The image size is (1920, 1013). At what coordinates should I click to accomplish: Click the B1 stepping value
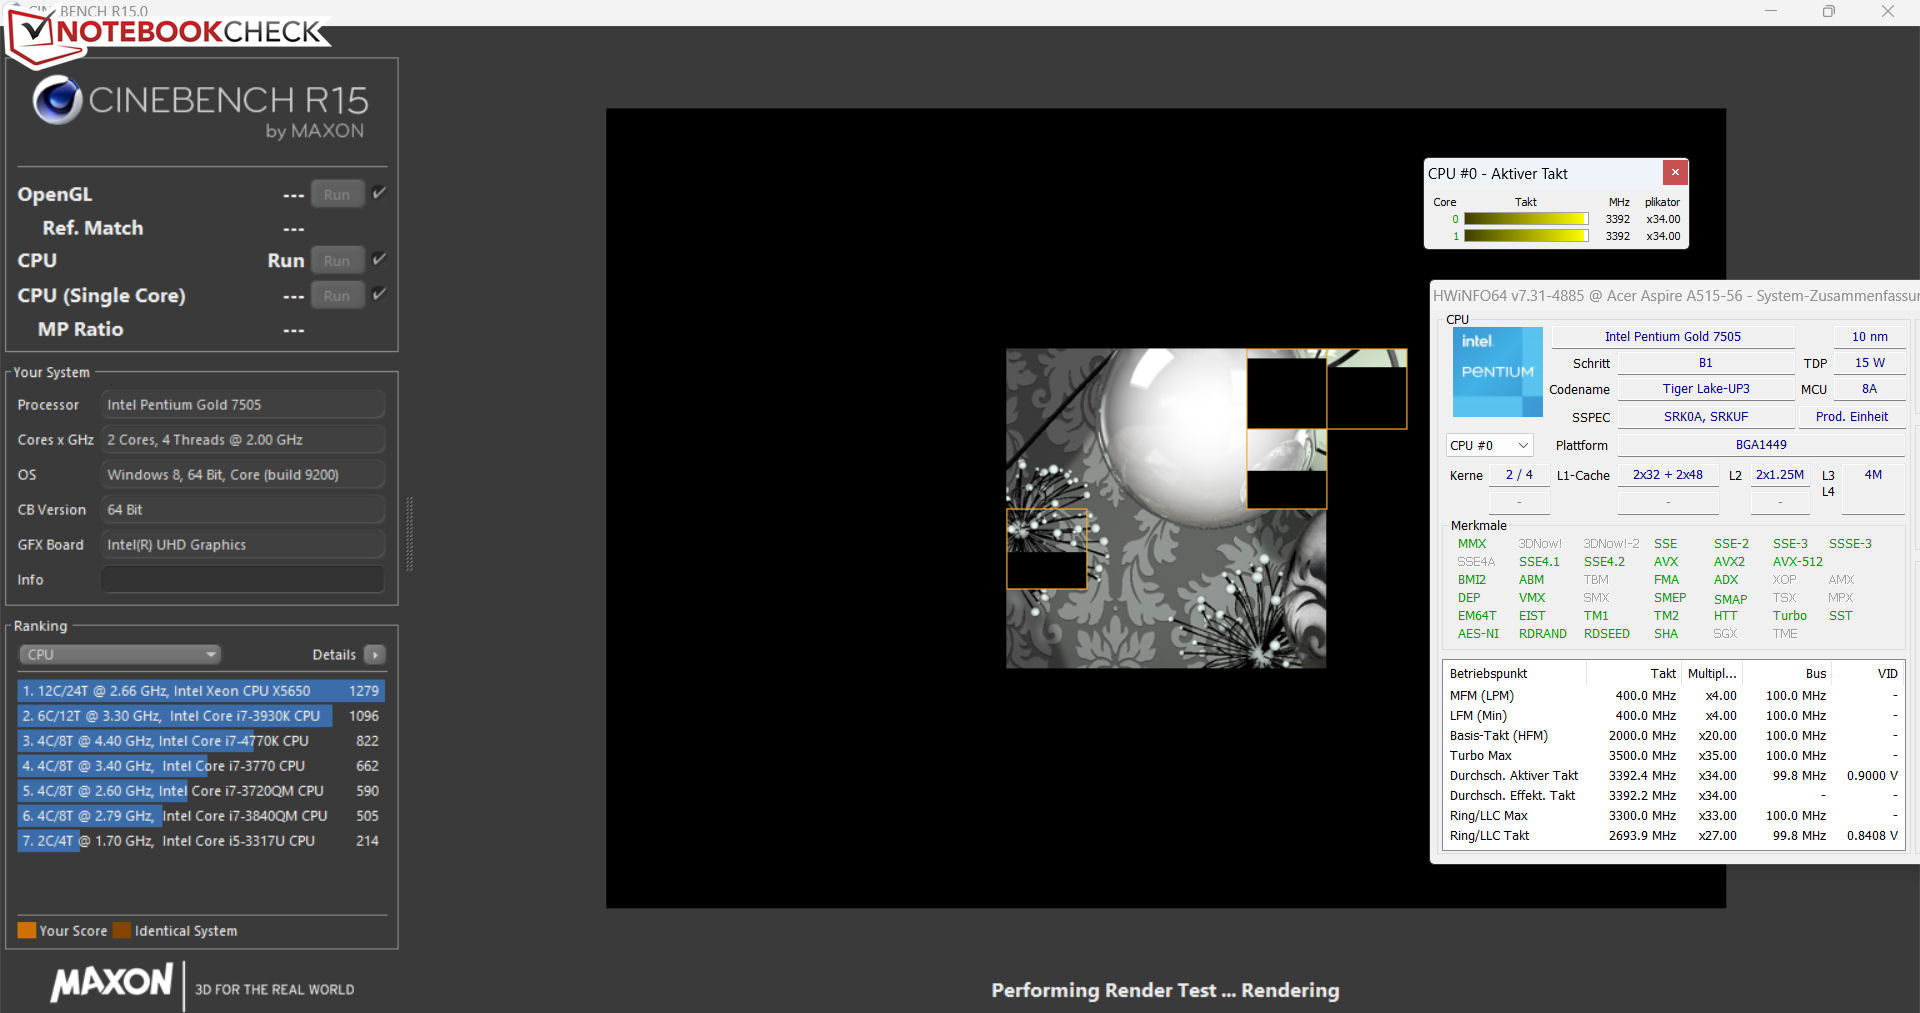(x=1706, y=363)
